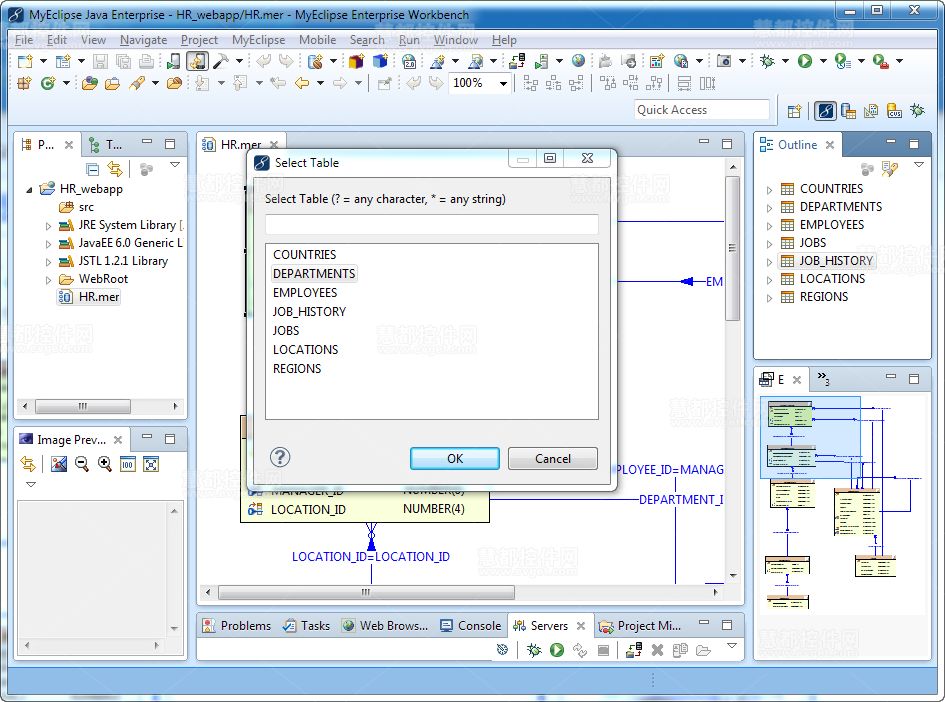Click zoom out icon in Image Preview
Image resolution: width=945 pixels, height=702 pixels.
(x=82, y=464)
